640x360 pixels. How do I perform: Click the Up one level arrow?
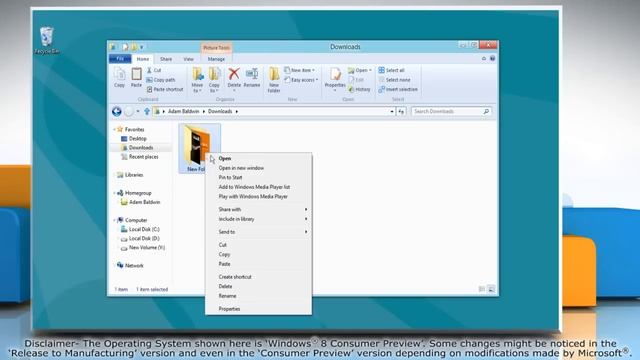click(x=147, y=111)
